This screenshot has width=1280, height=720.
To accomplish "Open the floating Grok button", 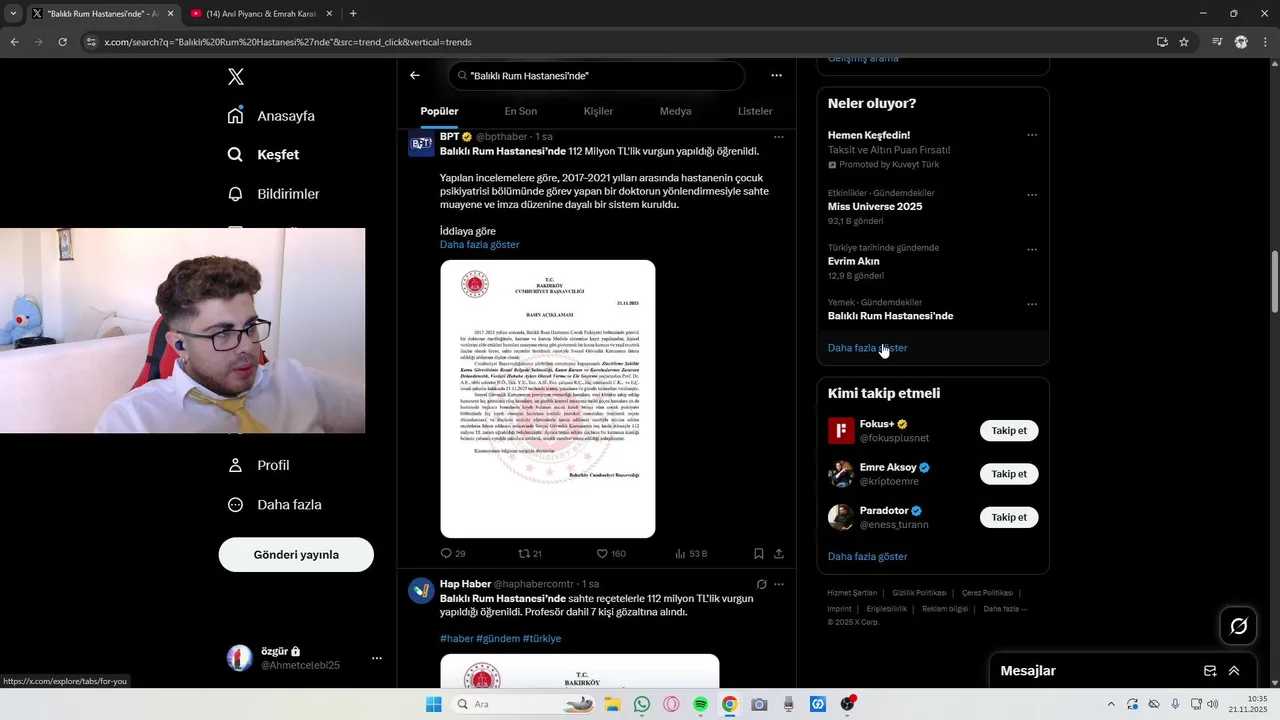I will click(x=1238, y=626).
